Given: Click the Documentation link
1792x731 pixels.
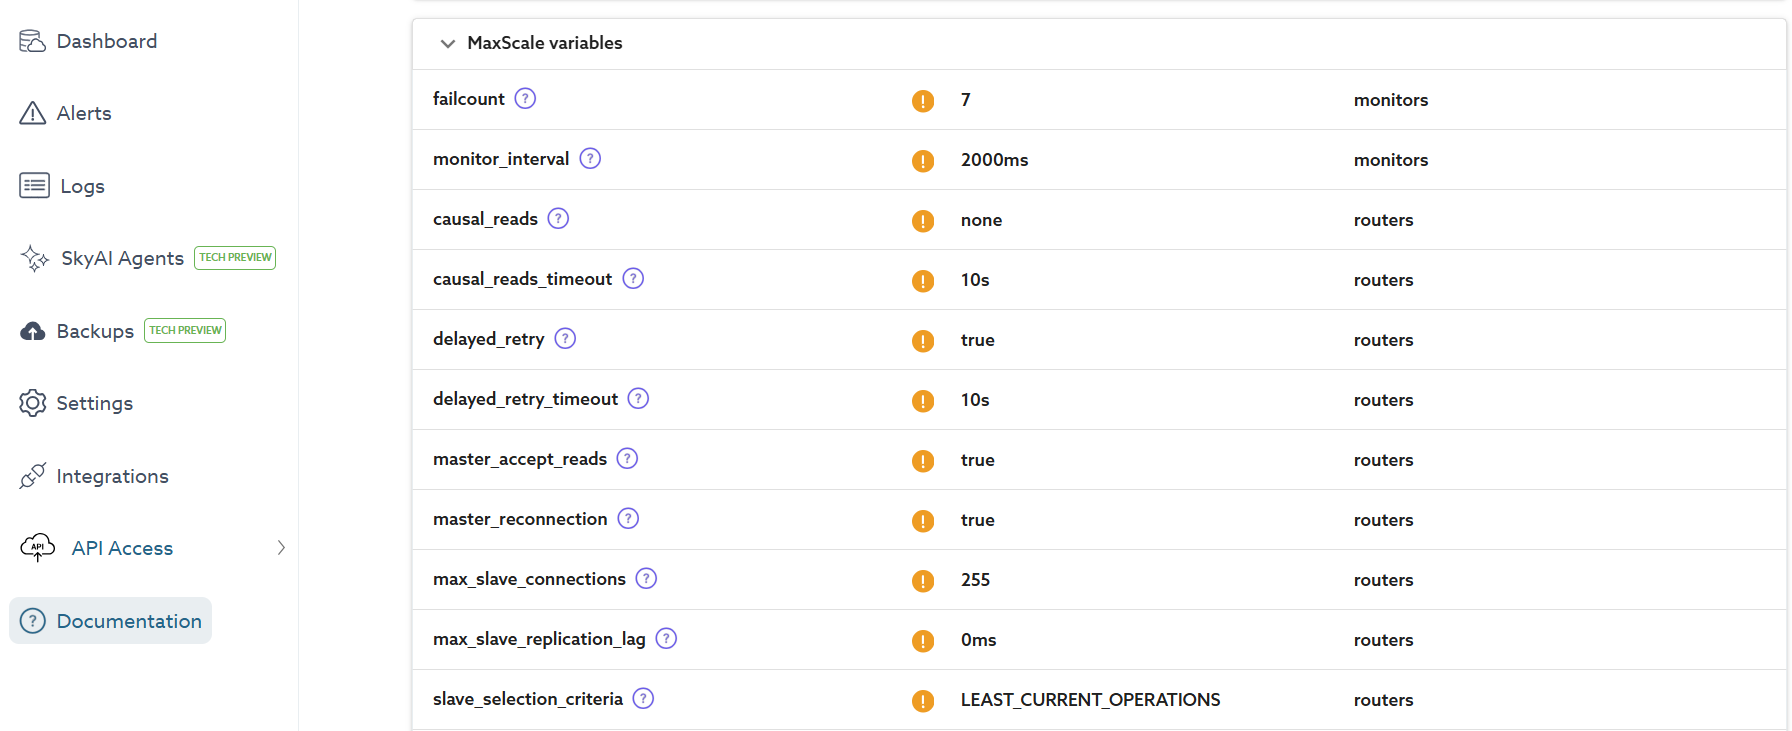Looking at the screenshot, I should (x=128, y=621).
